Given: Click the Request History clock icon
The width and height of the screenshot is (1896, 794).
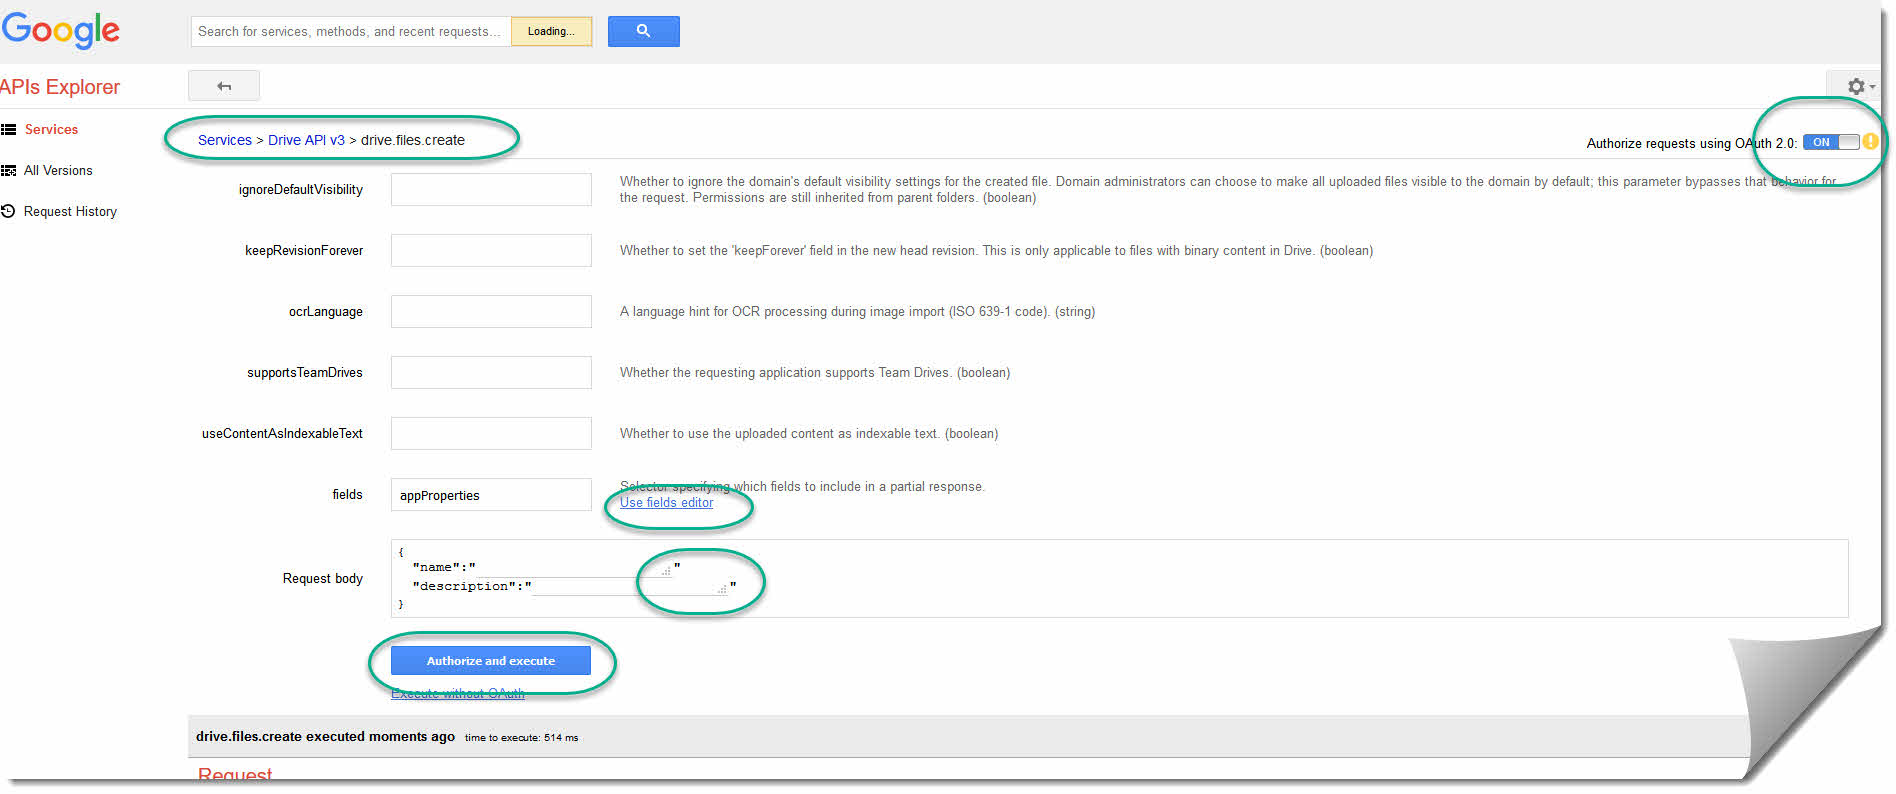Looking at the screenshot, I should pos(9,211).
